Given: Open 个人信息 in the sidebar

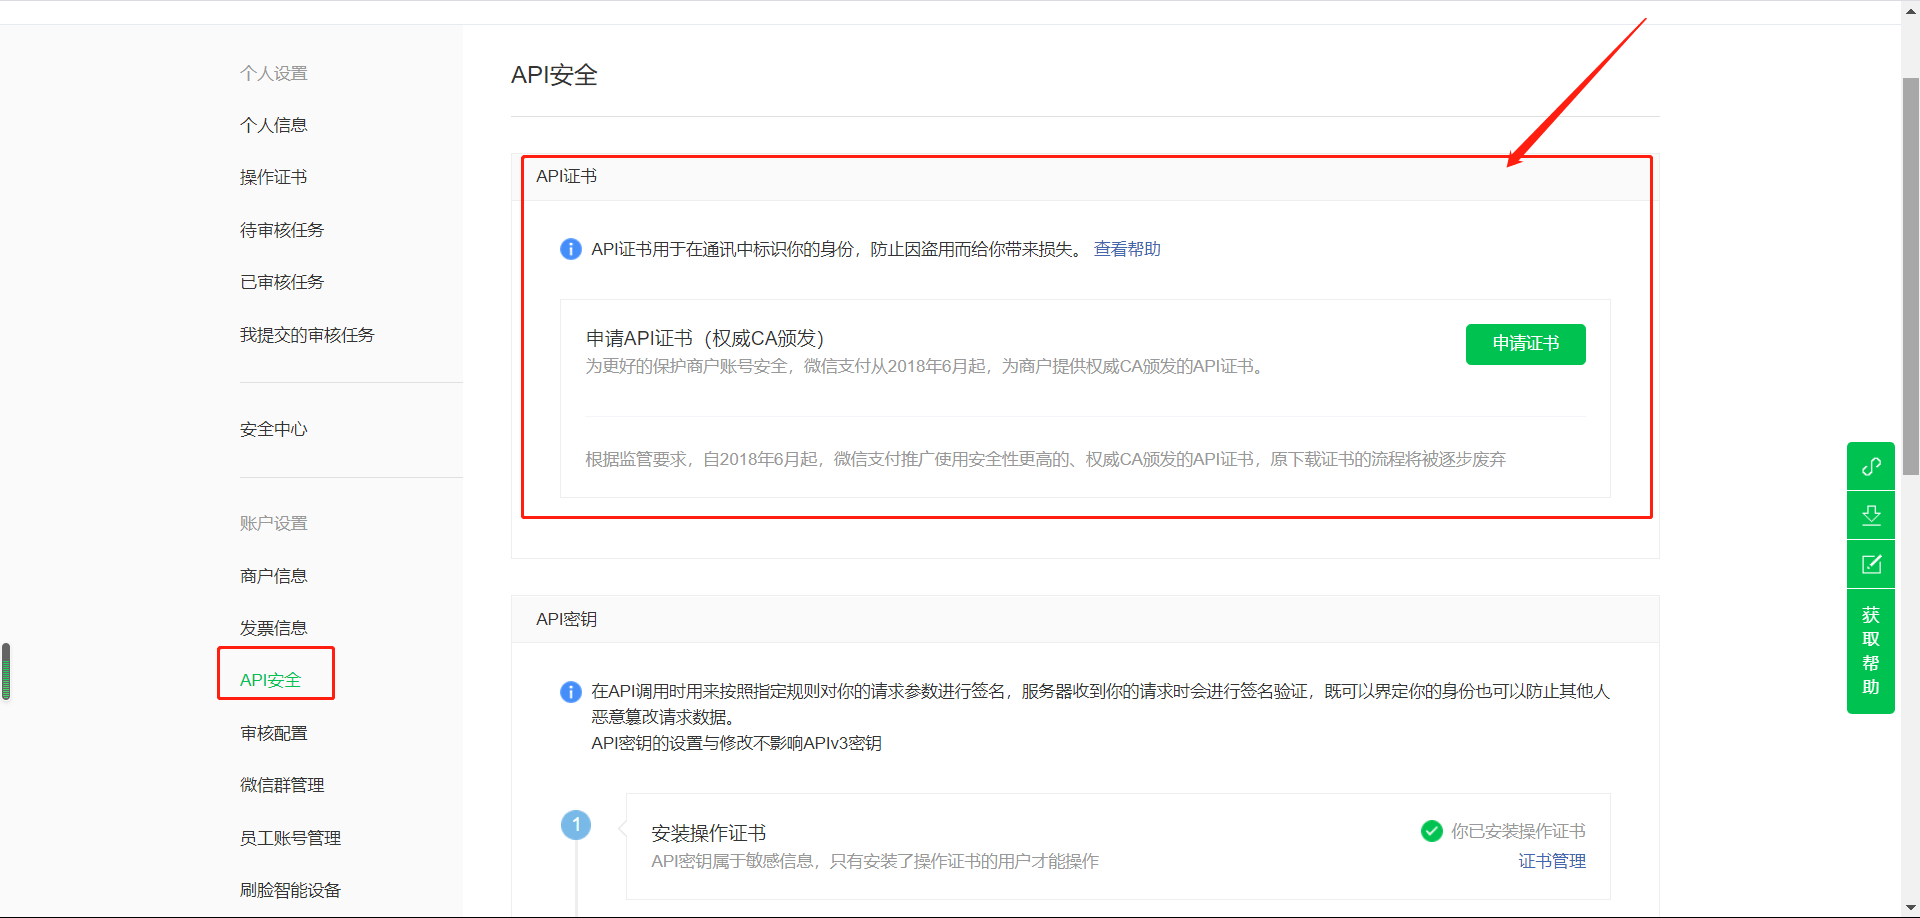Looking at the screenshot, I should click(274, 125).
